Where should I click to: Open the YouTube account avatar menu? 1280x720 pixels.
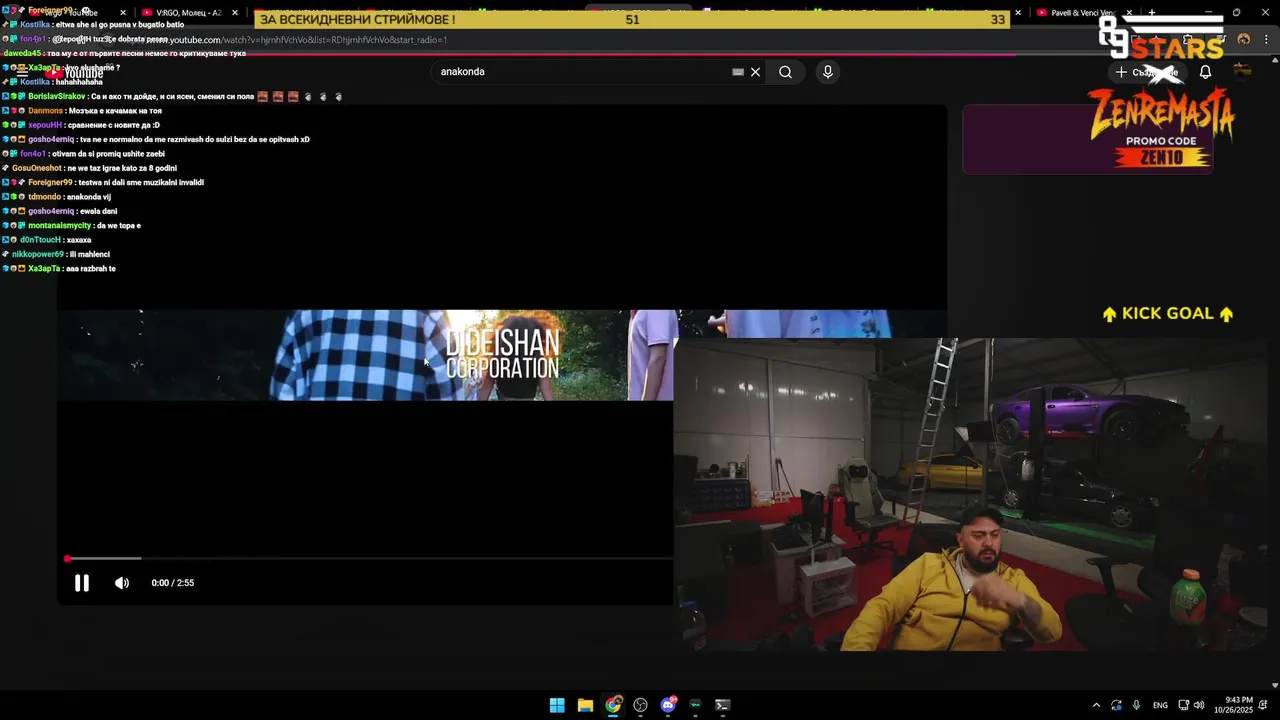point(1242,72)
